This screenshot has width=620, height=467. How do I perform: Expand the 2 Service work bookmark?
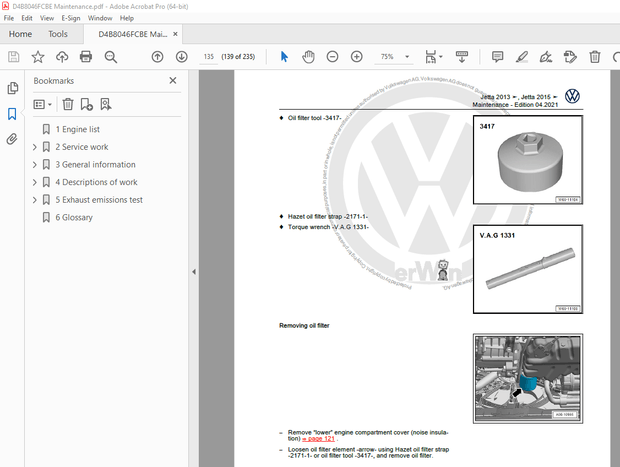point(34,147)
